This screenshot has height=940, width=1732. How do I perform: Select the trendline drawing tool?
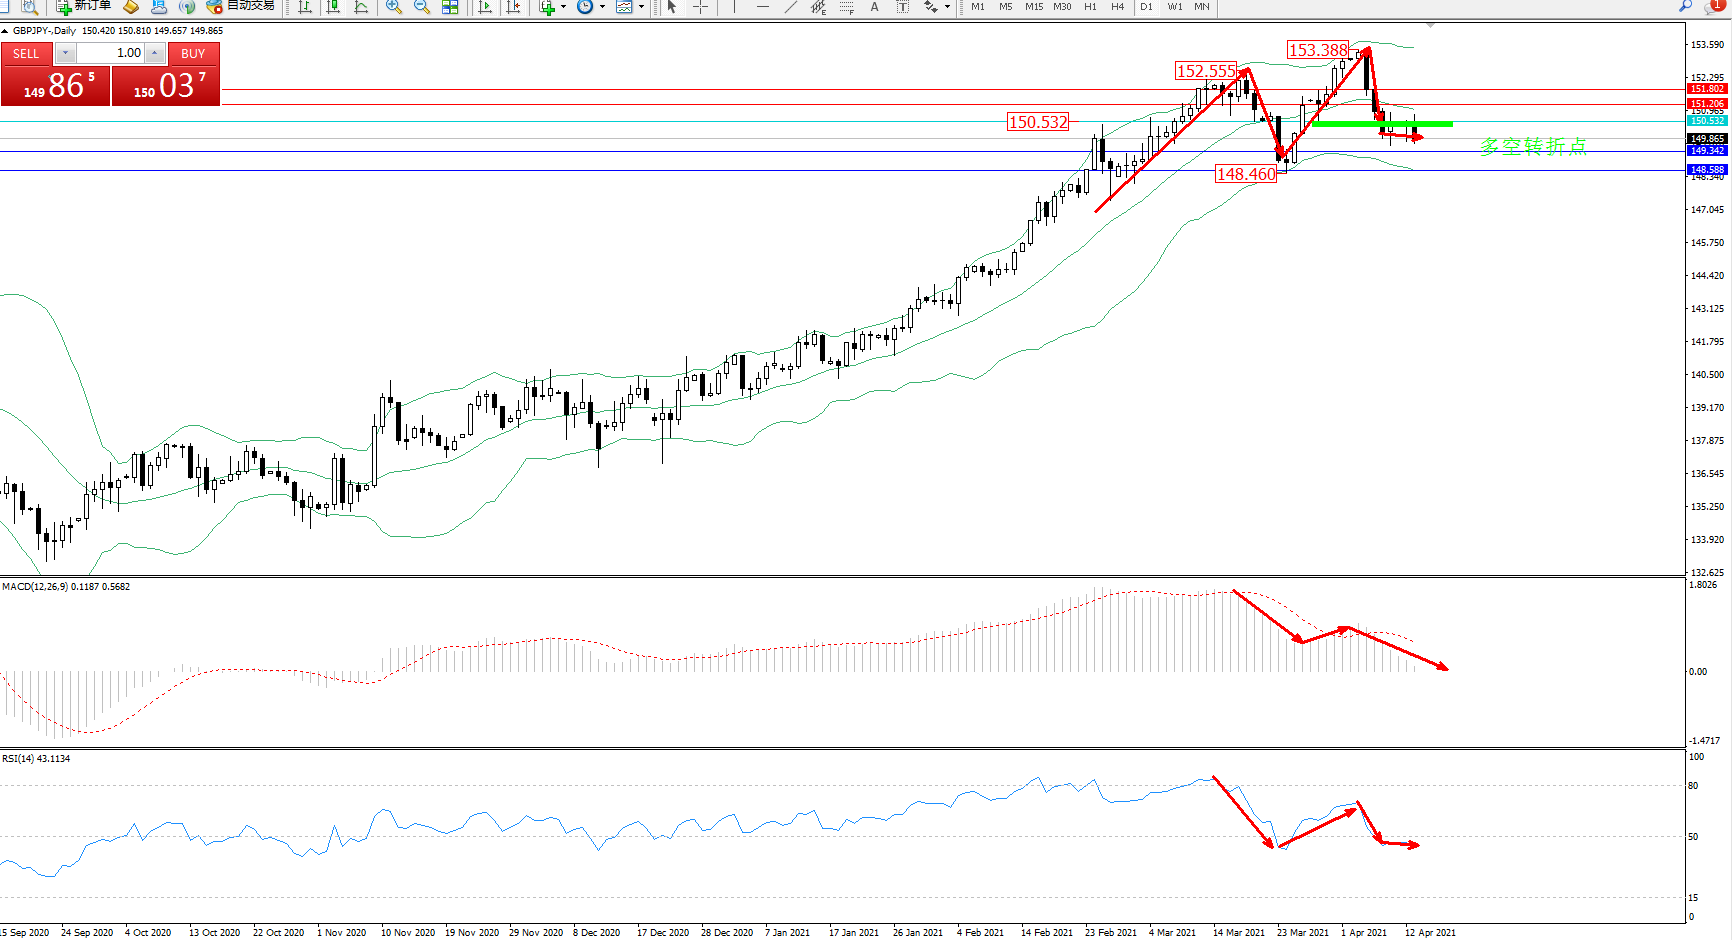[x=791, y=7]
